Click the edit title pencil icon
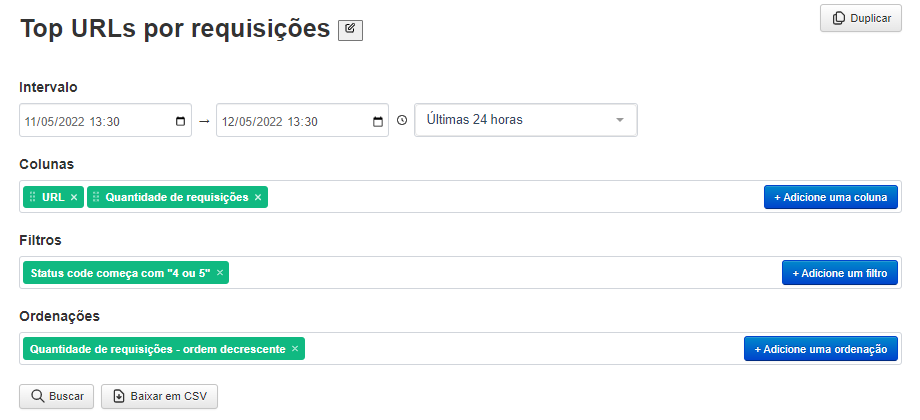This screenshot has width=920, height=420. [x=350, y=30]
